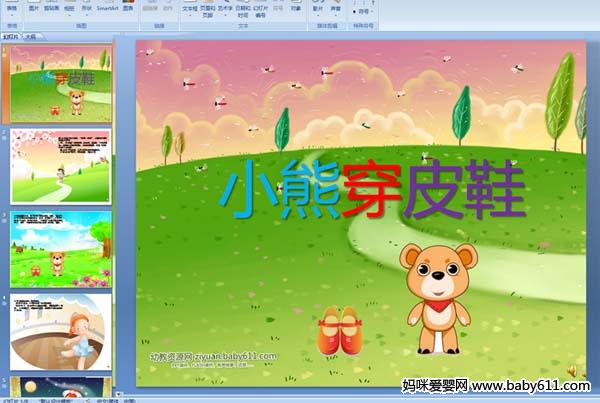The width and height of the screenshot is (600, 403).
Task: Expand the Table (表格) dropdown
Action: [12, 9]
